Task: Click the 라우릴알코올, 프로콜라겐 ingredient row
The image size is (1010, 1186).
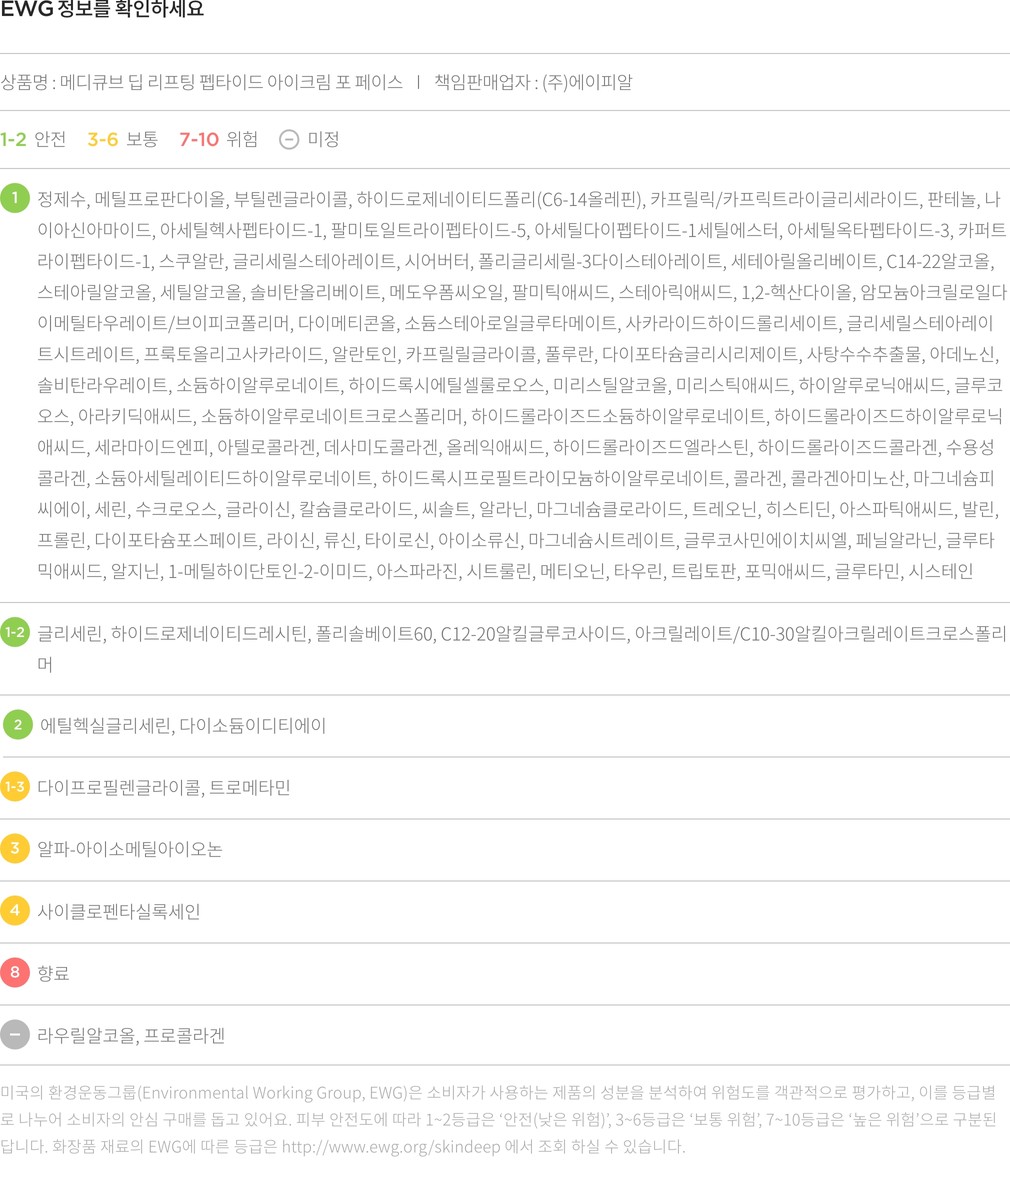Action: point(131,1035)
